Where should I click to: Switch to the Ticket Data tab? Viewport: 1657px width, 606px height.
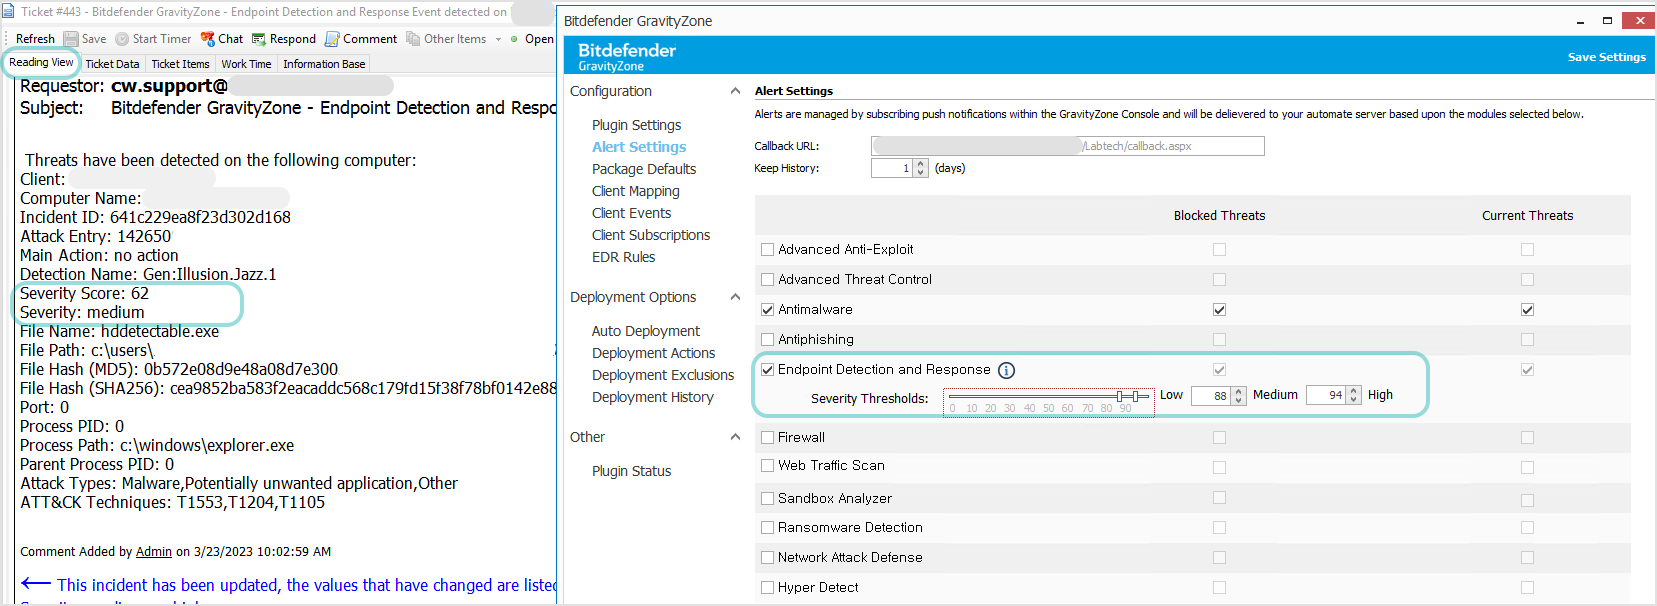click(x=112, y=64)
